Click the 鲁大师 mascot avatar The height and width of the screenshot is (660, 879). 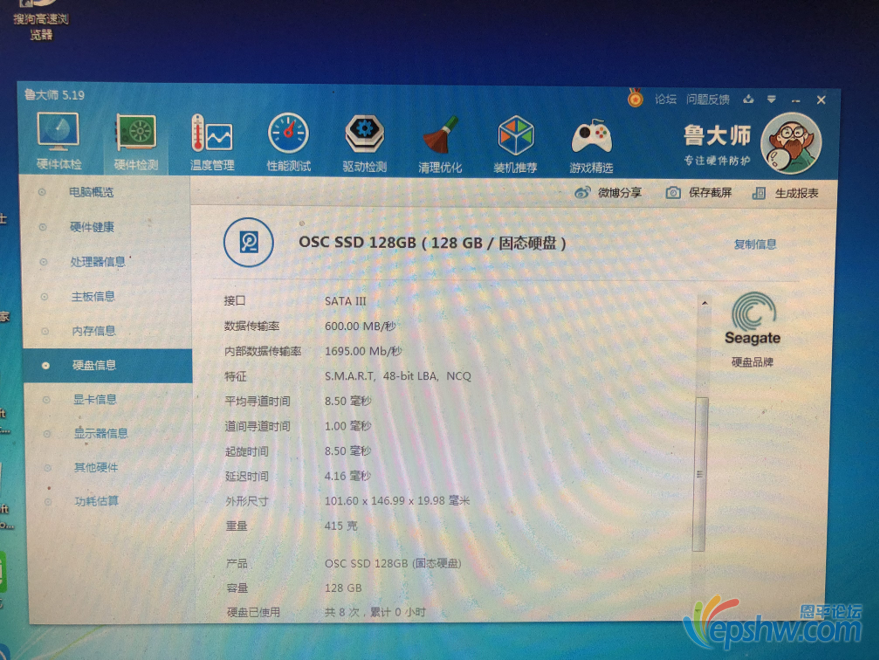pos(792,144)
